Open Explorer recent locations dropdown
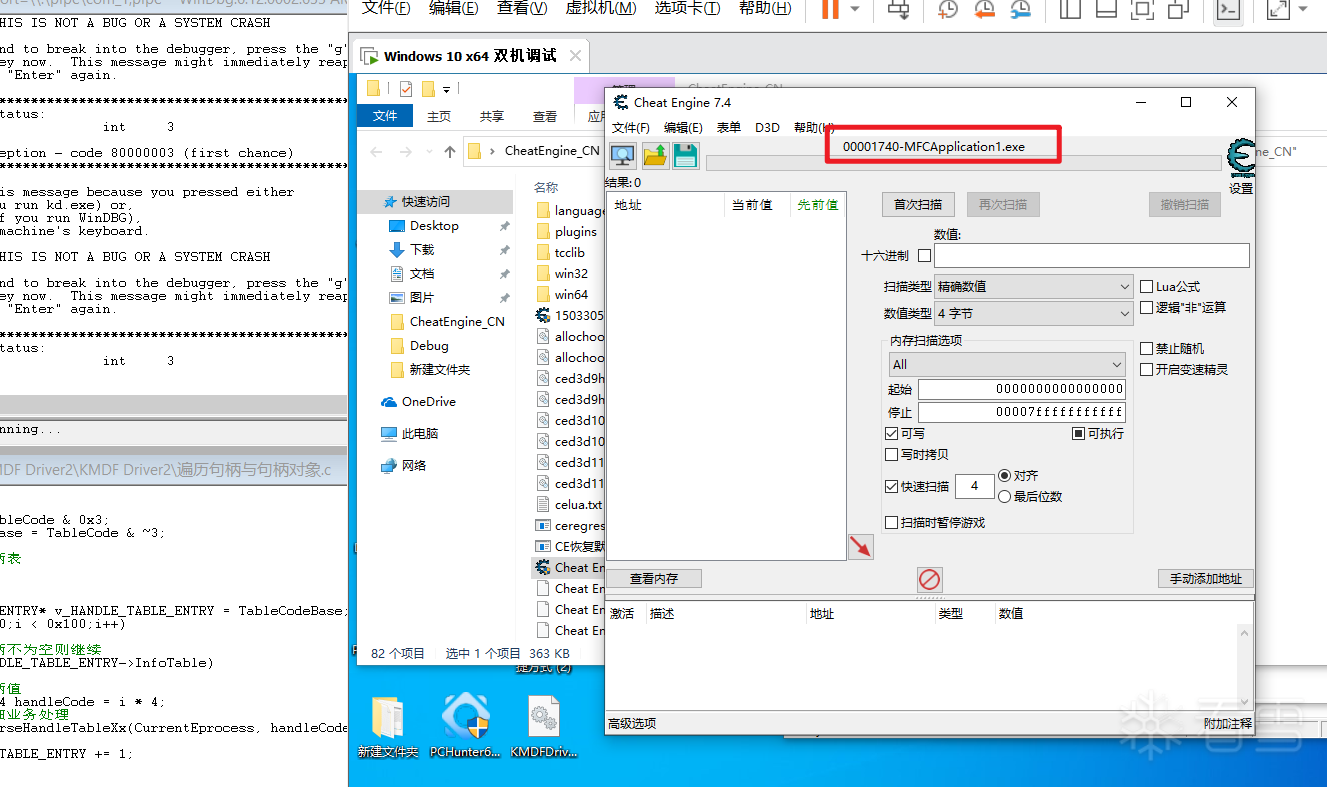The height and width of the screenshot is (787, 1327). coord(427,152)
